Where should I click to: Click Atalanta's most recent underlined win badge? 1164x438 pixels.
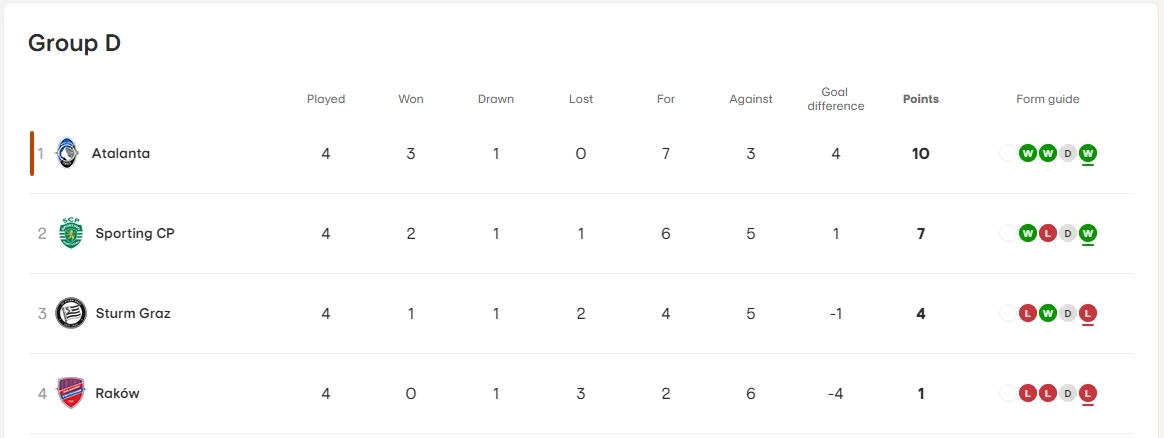(x=1088, y=153)
